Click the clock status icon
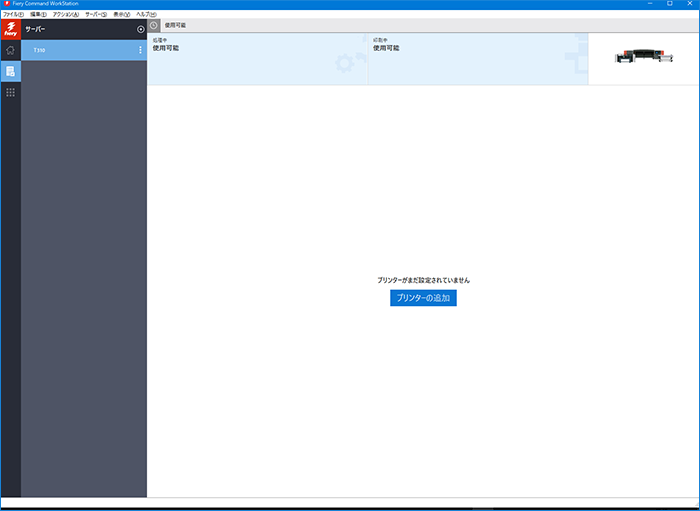 tap(154, 25)
